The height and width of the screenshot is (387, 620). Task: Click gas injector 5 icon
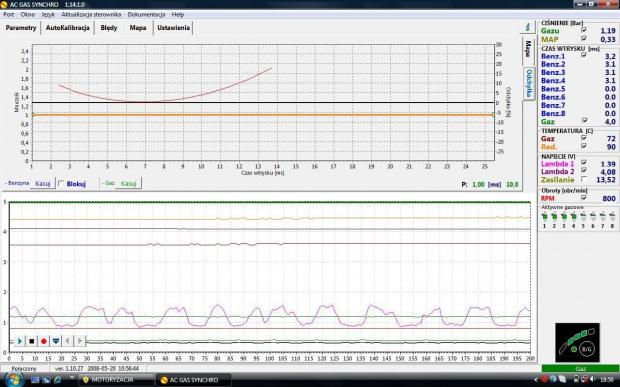pyautogui.click(x=583, y=217)
